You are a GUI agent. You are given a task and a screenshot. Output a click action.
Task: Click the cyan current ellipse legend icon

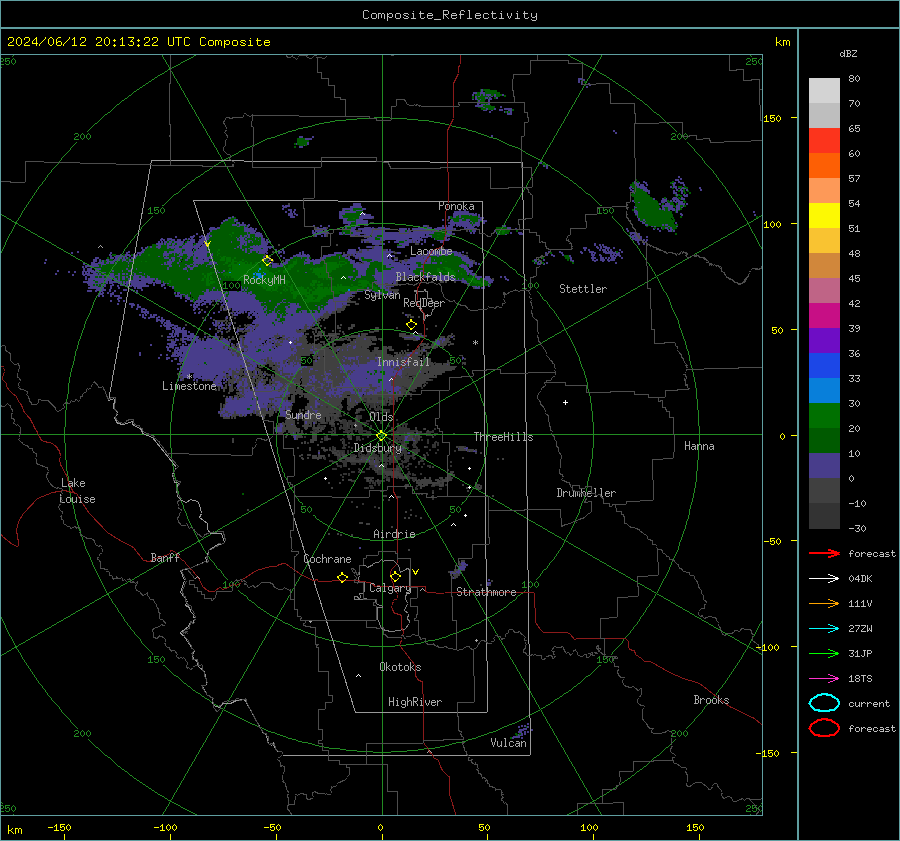coord(824,703)
